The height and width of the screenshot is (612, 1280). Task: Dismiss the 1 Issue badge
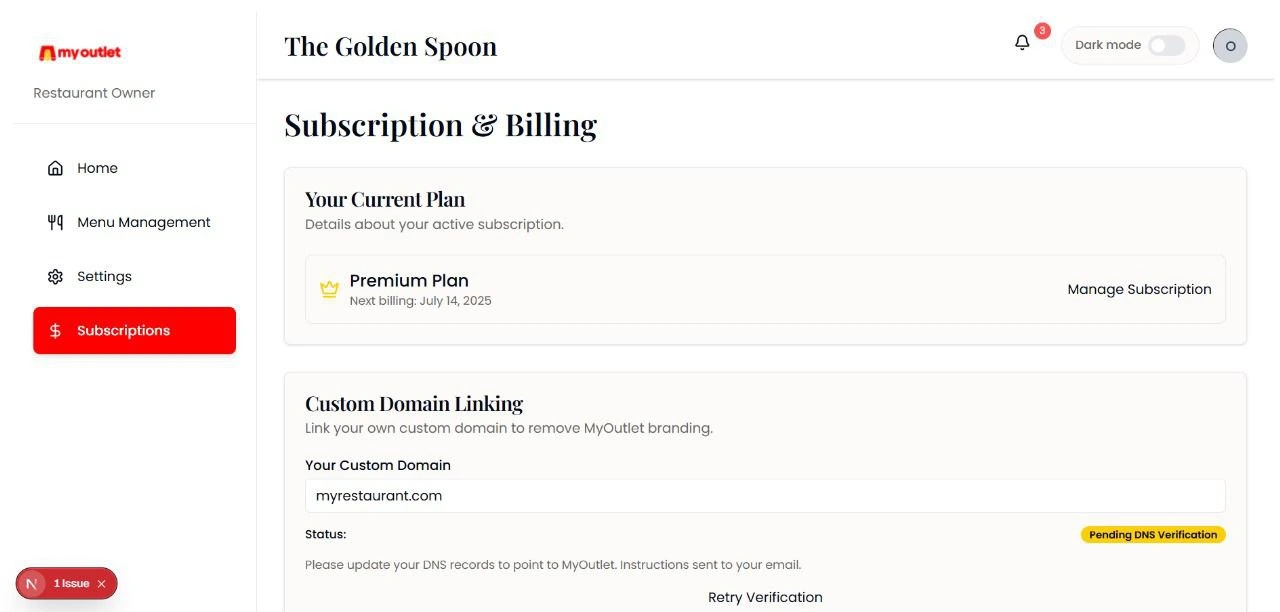pos(102,584)
